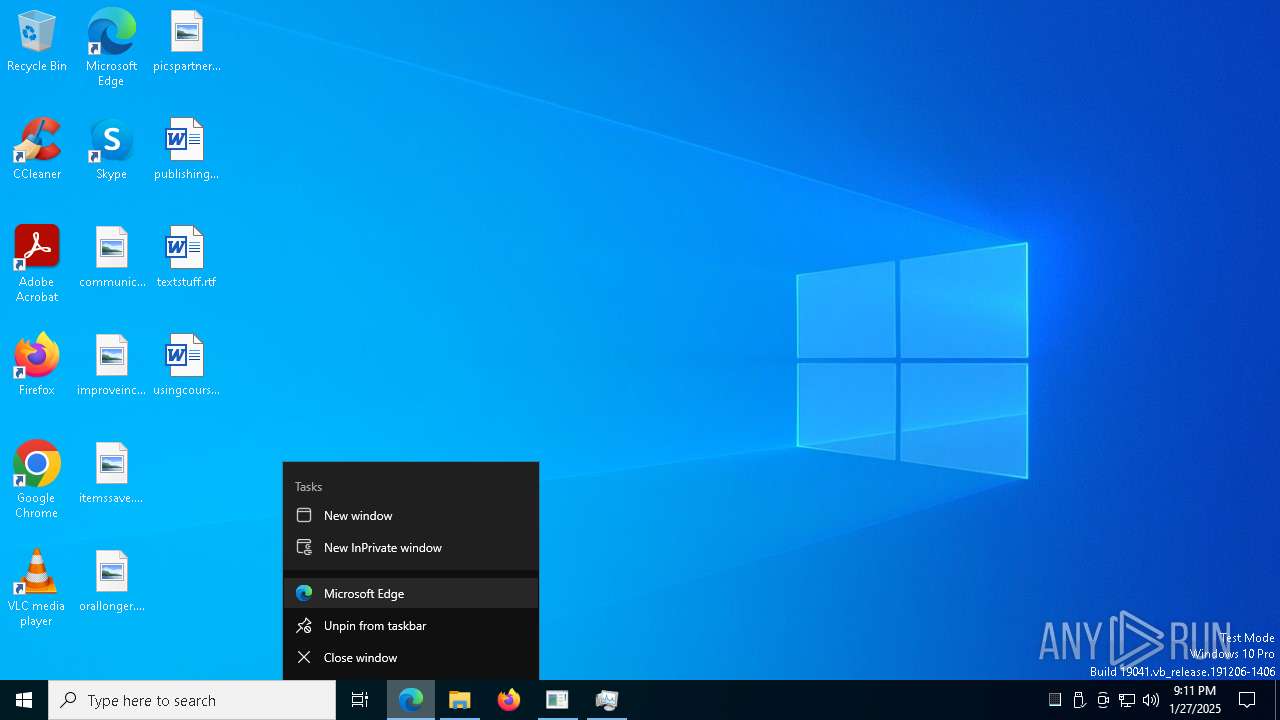Click the leftmost square system tray icon

tap(1055, 700)
